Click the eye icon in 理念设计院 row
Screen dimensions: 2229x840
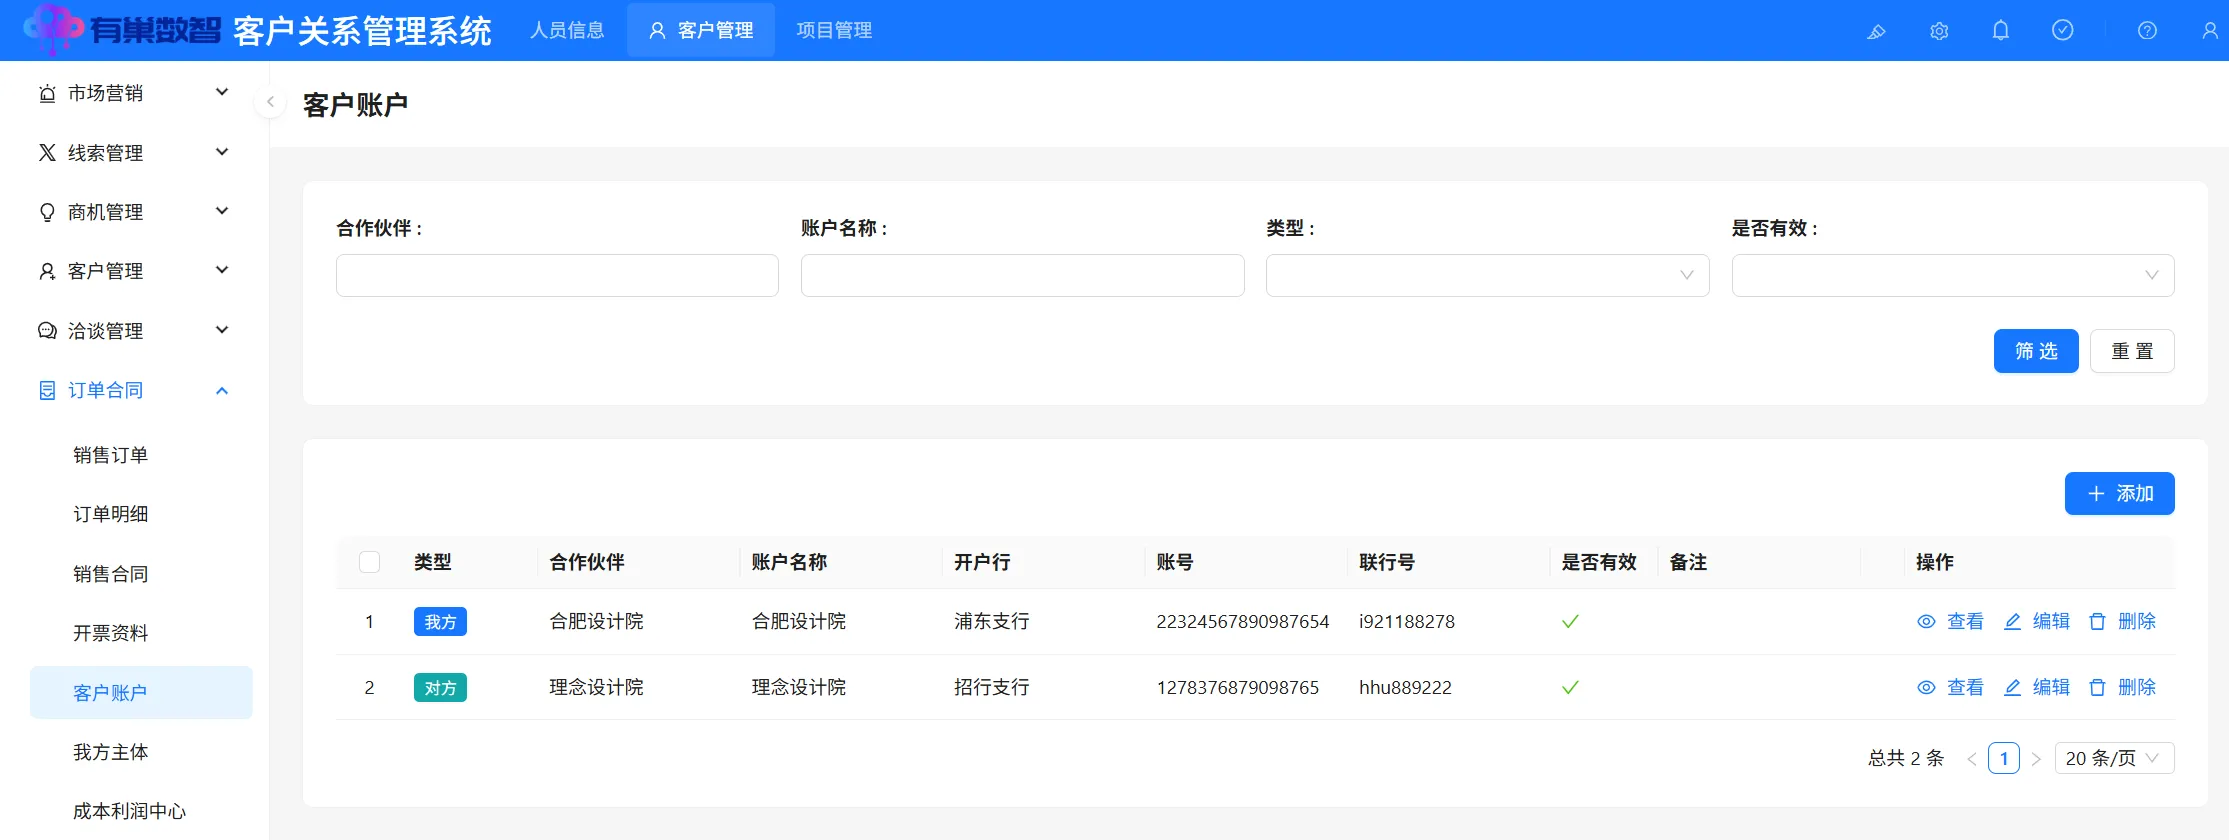pos(1926,688)
